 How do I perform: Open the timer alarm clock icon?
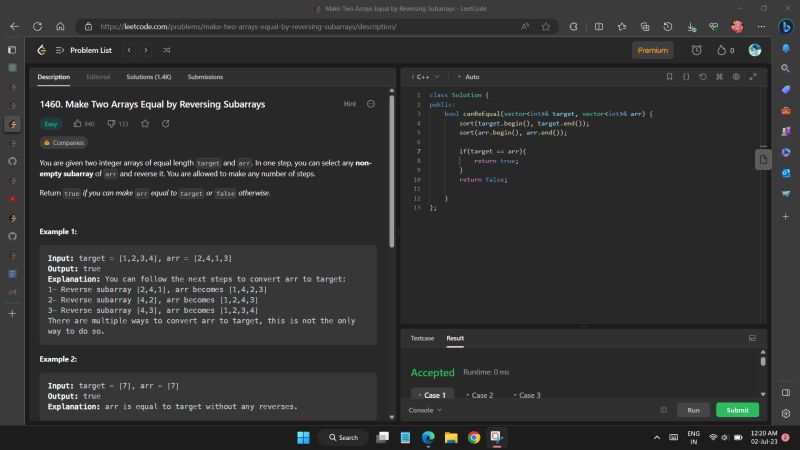696,50
